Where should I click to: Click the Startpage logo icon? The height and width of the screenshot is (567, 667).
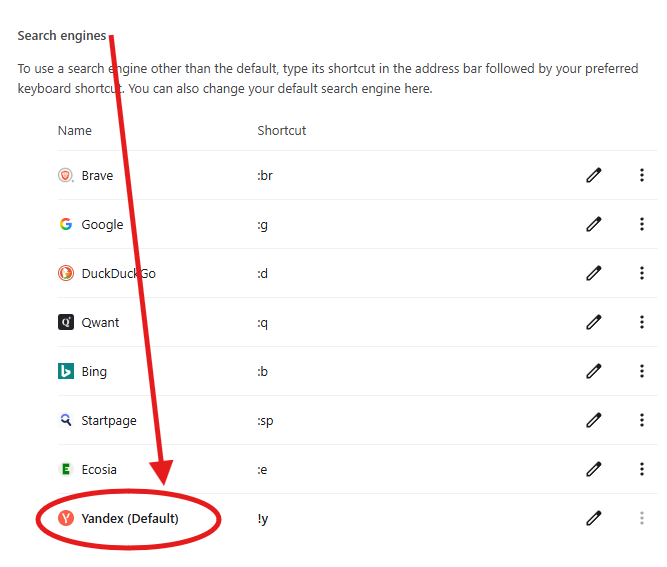click(66, 420)
